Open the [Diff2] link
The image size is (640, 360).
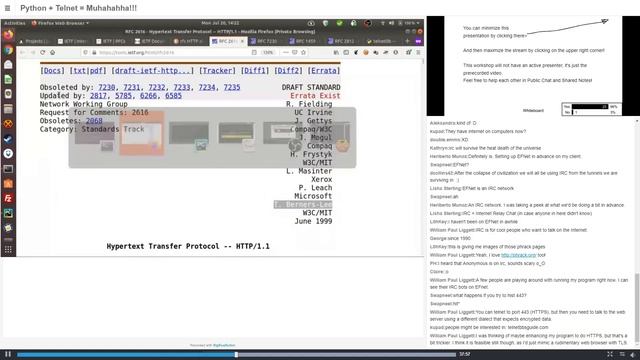pos(288,71)
